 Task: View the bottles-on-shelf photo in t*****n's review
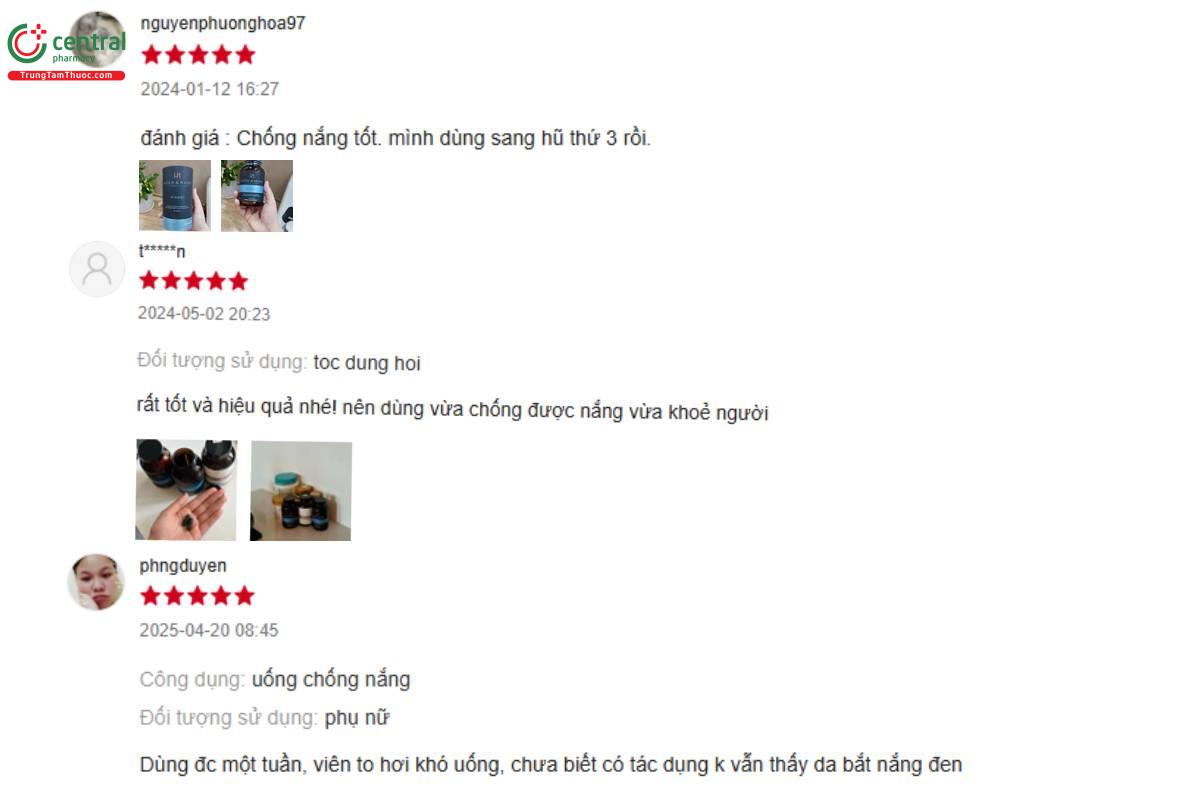[x=301, y=491]
